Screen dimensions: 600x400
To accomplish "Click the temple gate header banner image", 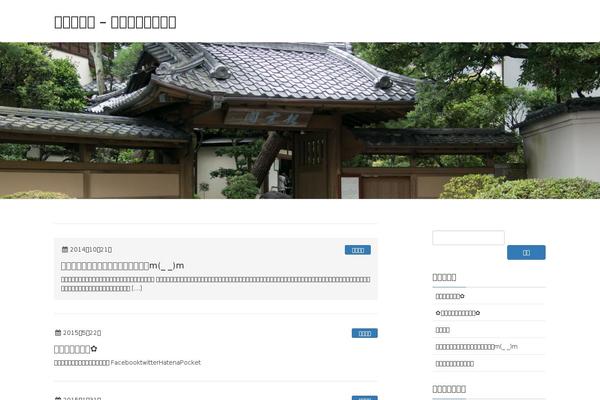I will (x=300, y=120).
